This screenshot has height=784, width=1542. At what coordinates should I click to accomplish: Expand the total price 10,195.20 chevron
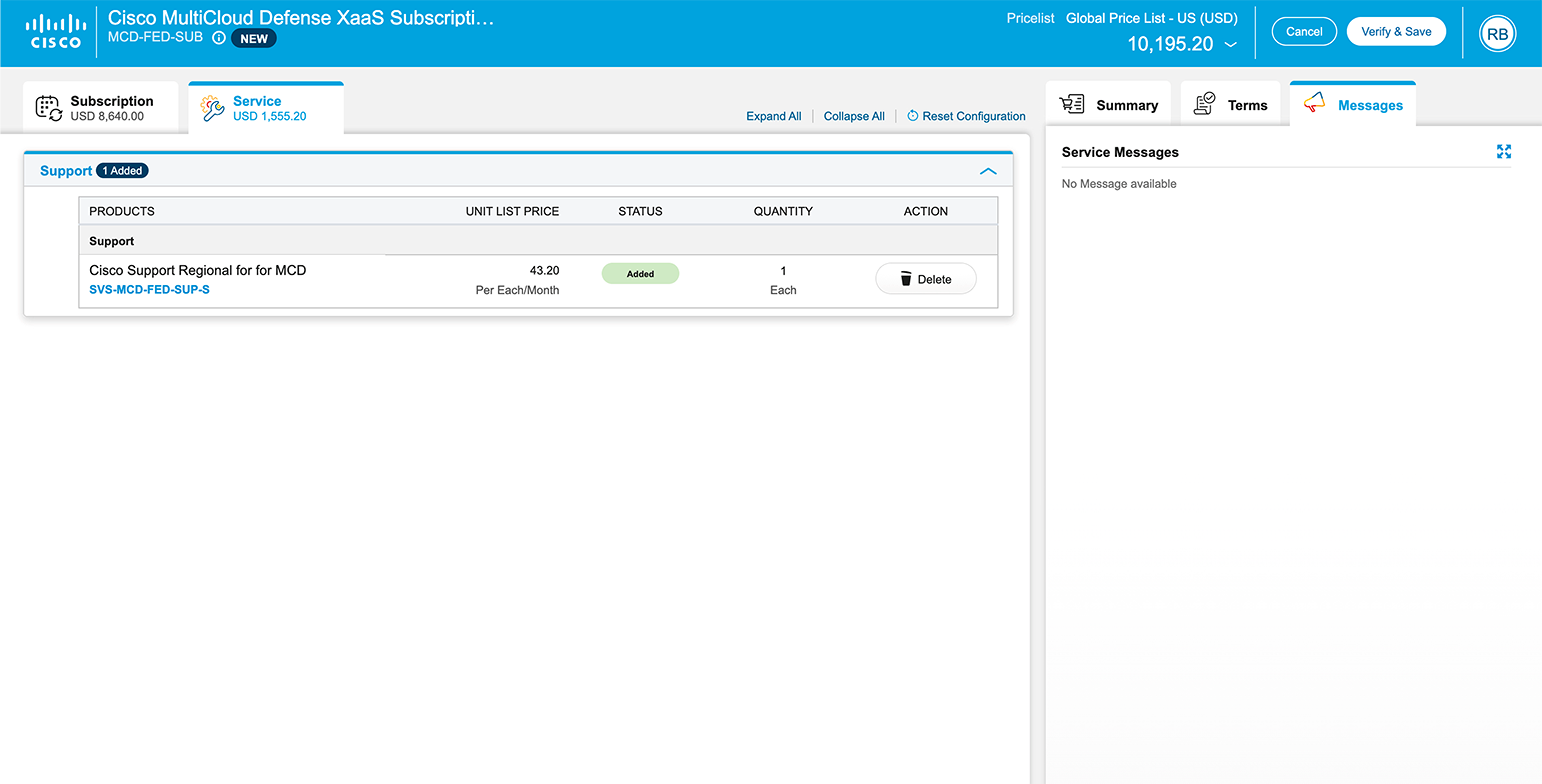coord(1231,44)
